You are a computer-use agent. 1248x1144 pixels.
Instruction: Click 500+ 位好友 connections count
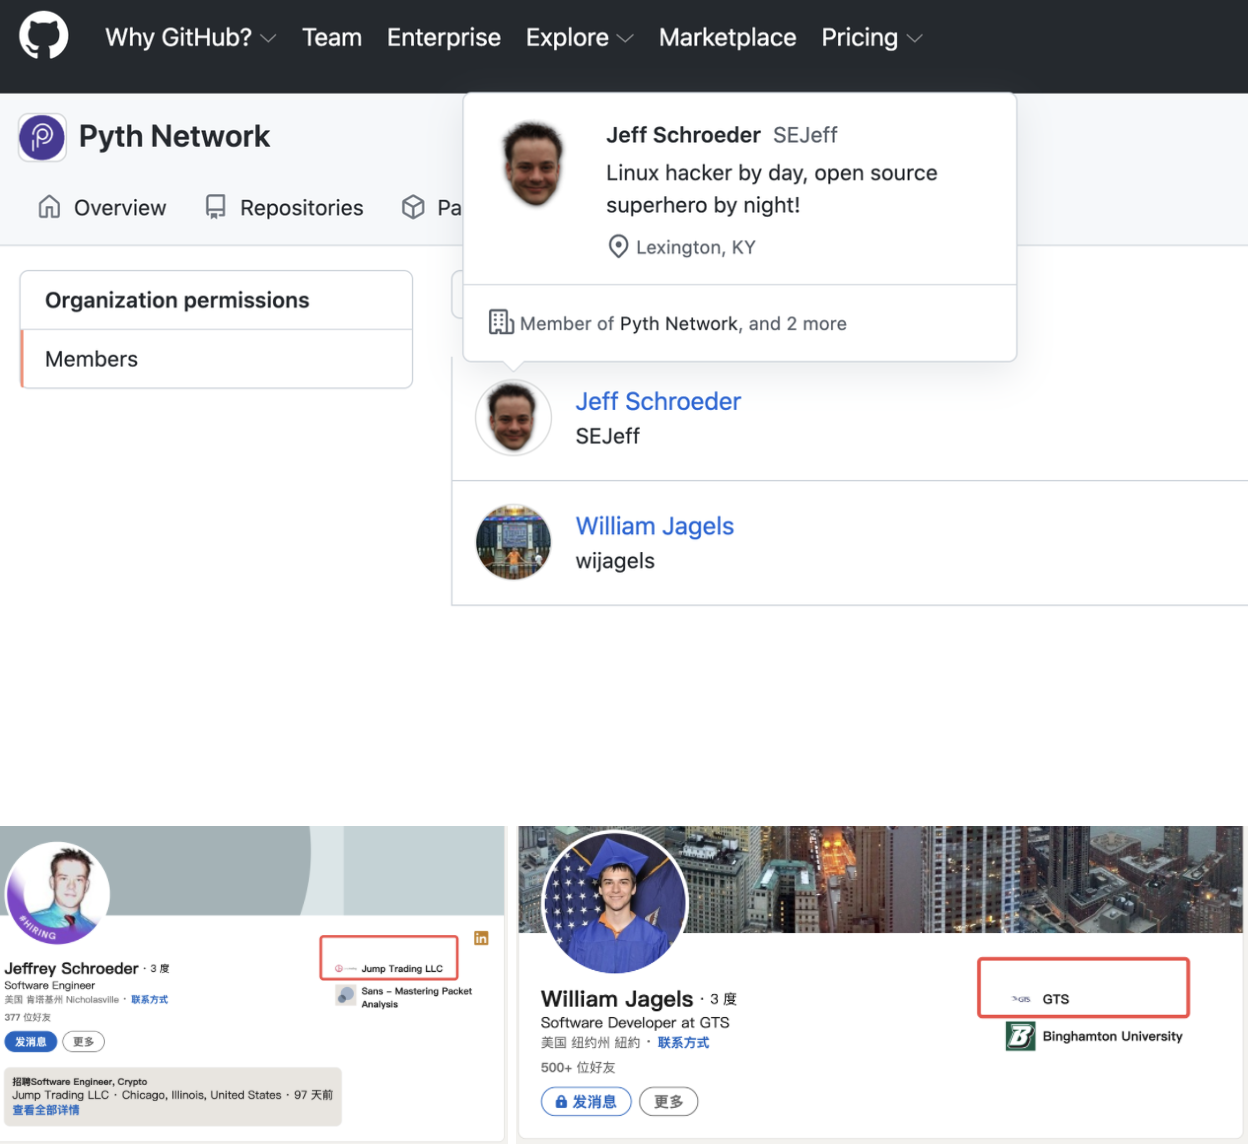point(578,1067)
